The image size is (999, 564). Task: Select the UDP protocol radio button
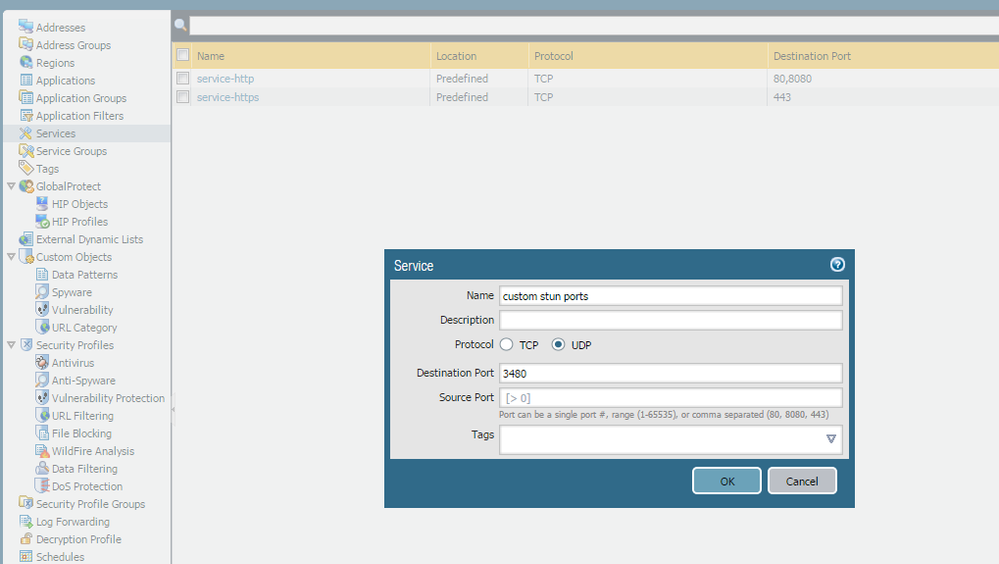pos(559,345)
